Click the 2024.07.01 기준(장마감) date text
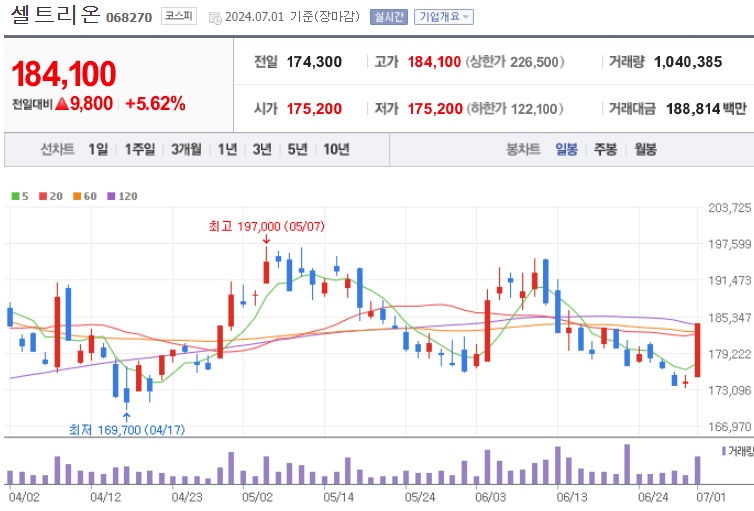The width and height of the screenshot is (754, 511). coord(292,17)
